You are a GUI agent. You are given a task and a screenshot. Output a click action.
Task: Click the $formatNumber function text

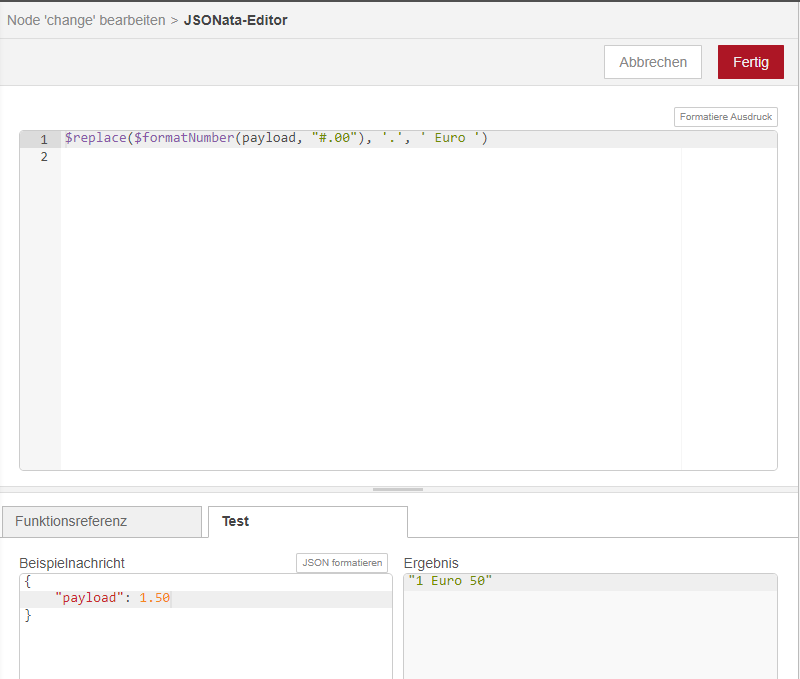click(184, 138)
